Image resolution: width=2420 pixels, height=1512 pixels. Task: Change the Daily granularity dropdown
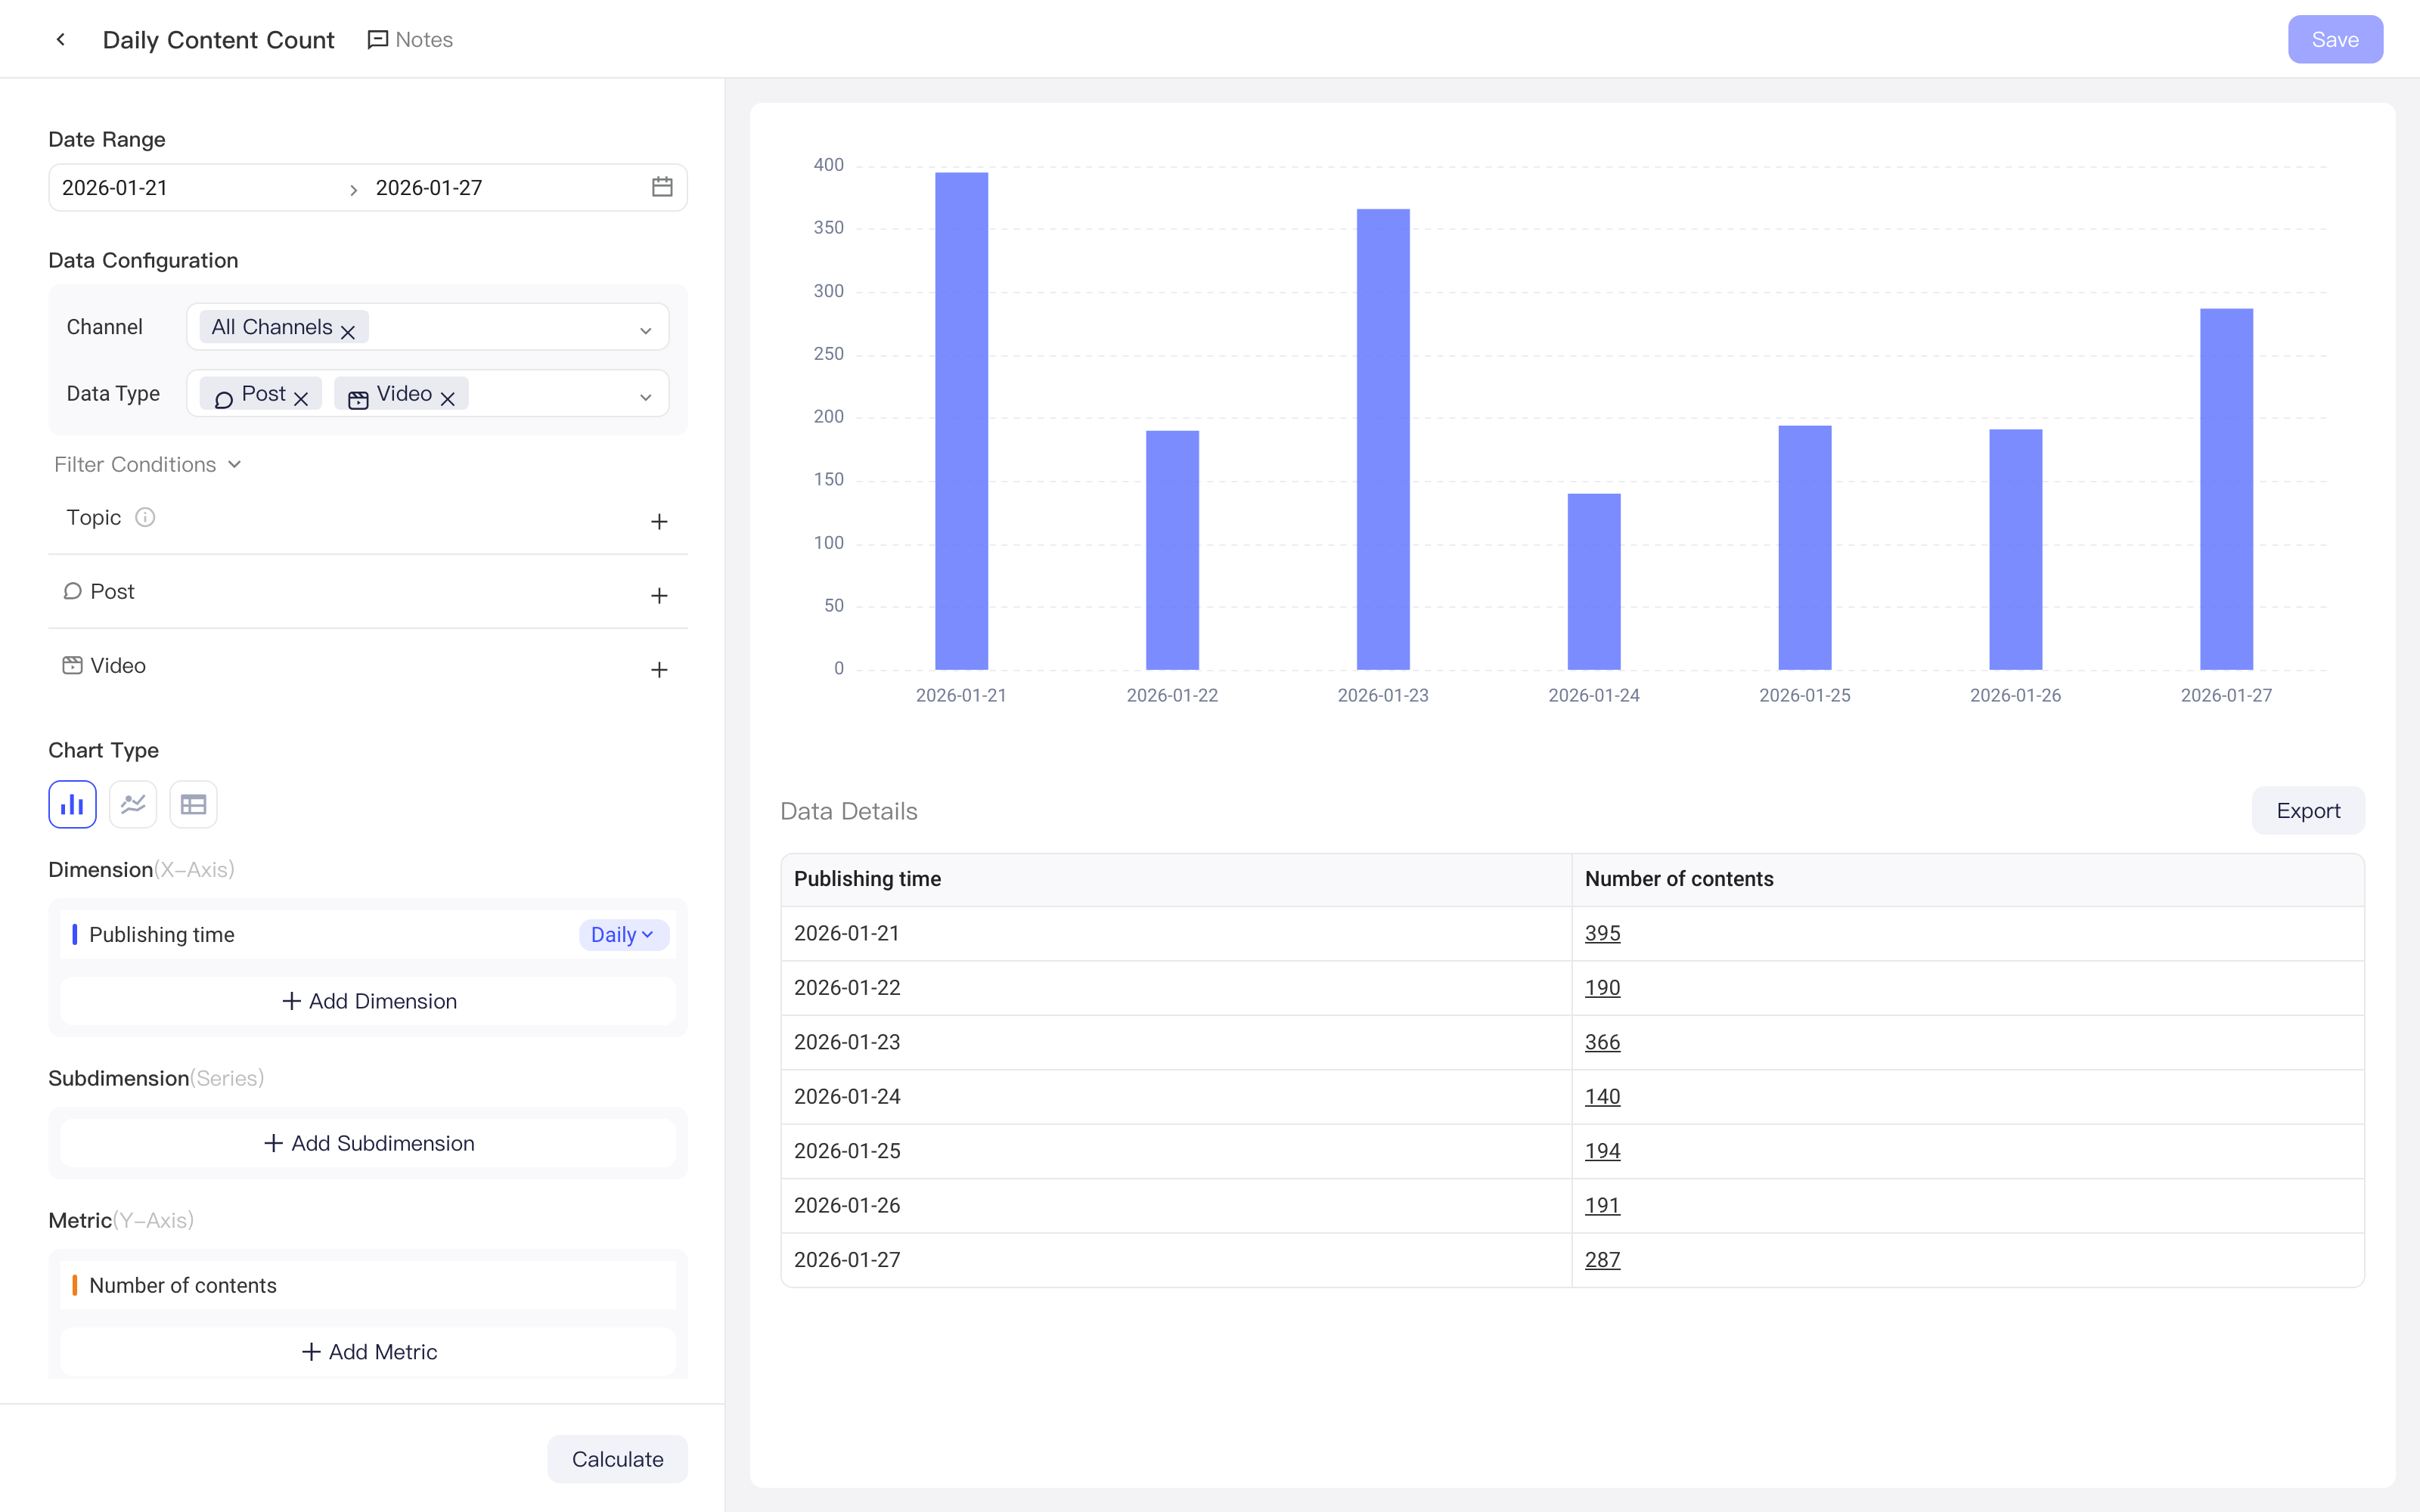(623, 934)
